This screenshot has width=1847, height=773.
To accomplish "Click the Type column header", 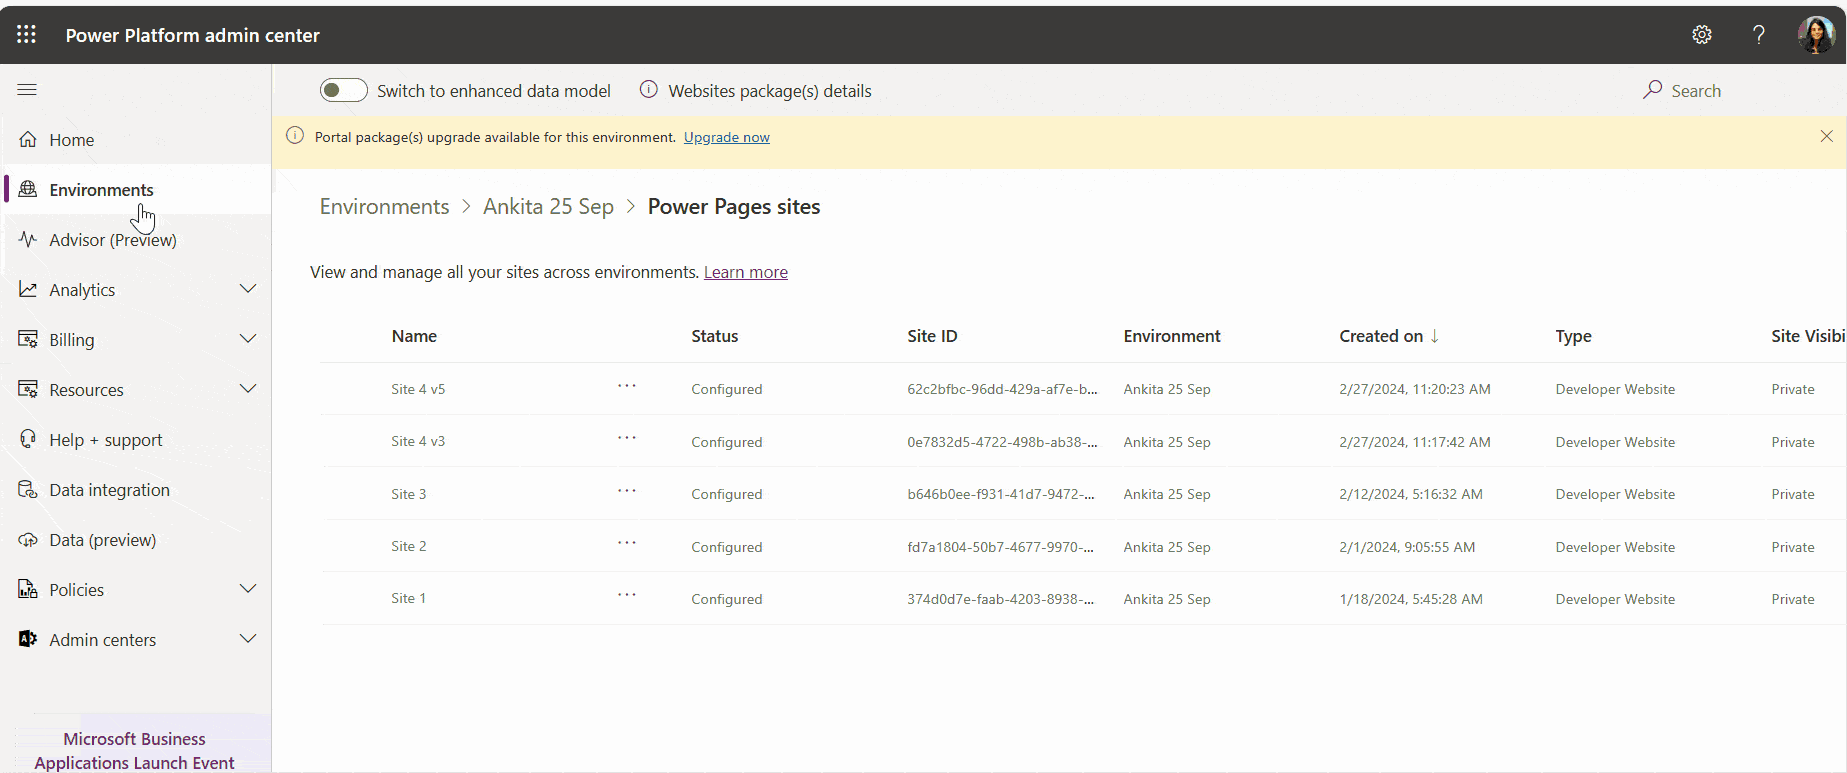I will pos(1573,336).
